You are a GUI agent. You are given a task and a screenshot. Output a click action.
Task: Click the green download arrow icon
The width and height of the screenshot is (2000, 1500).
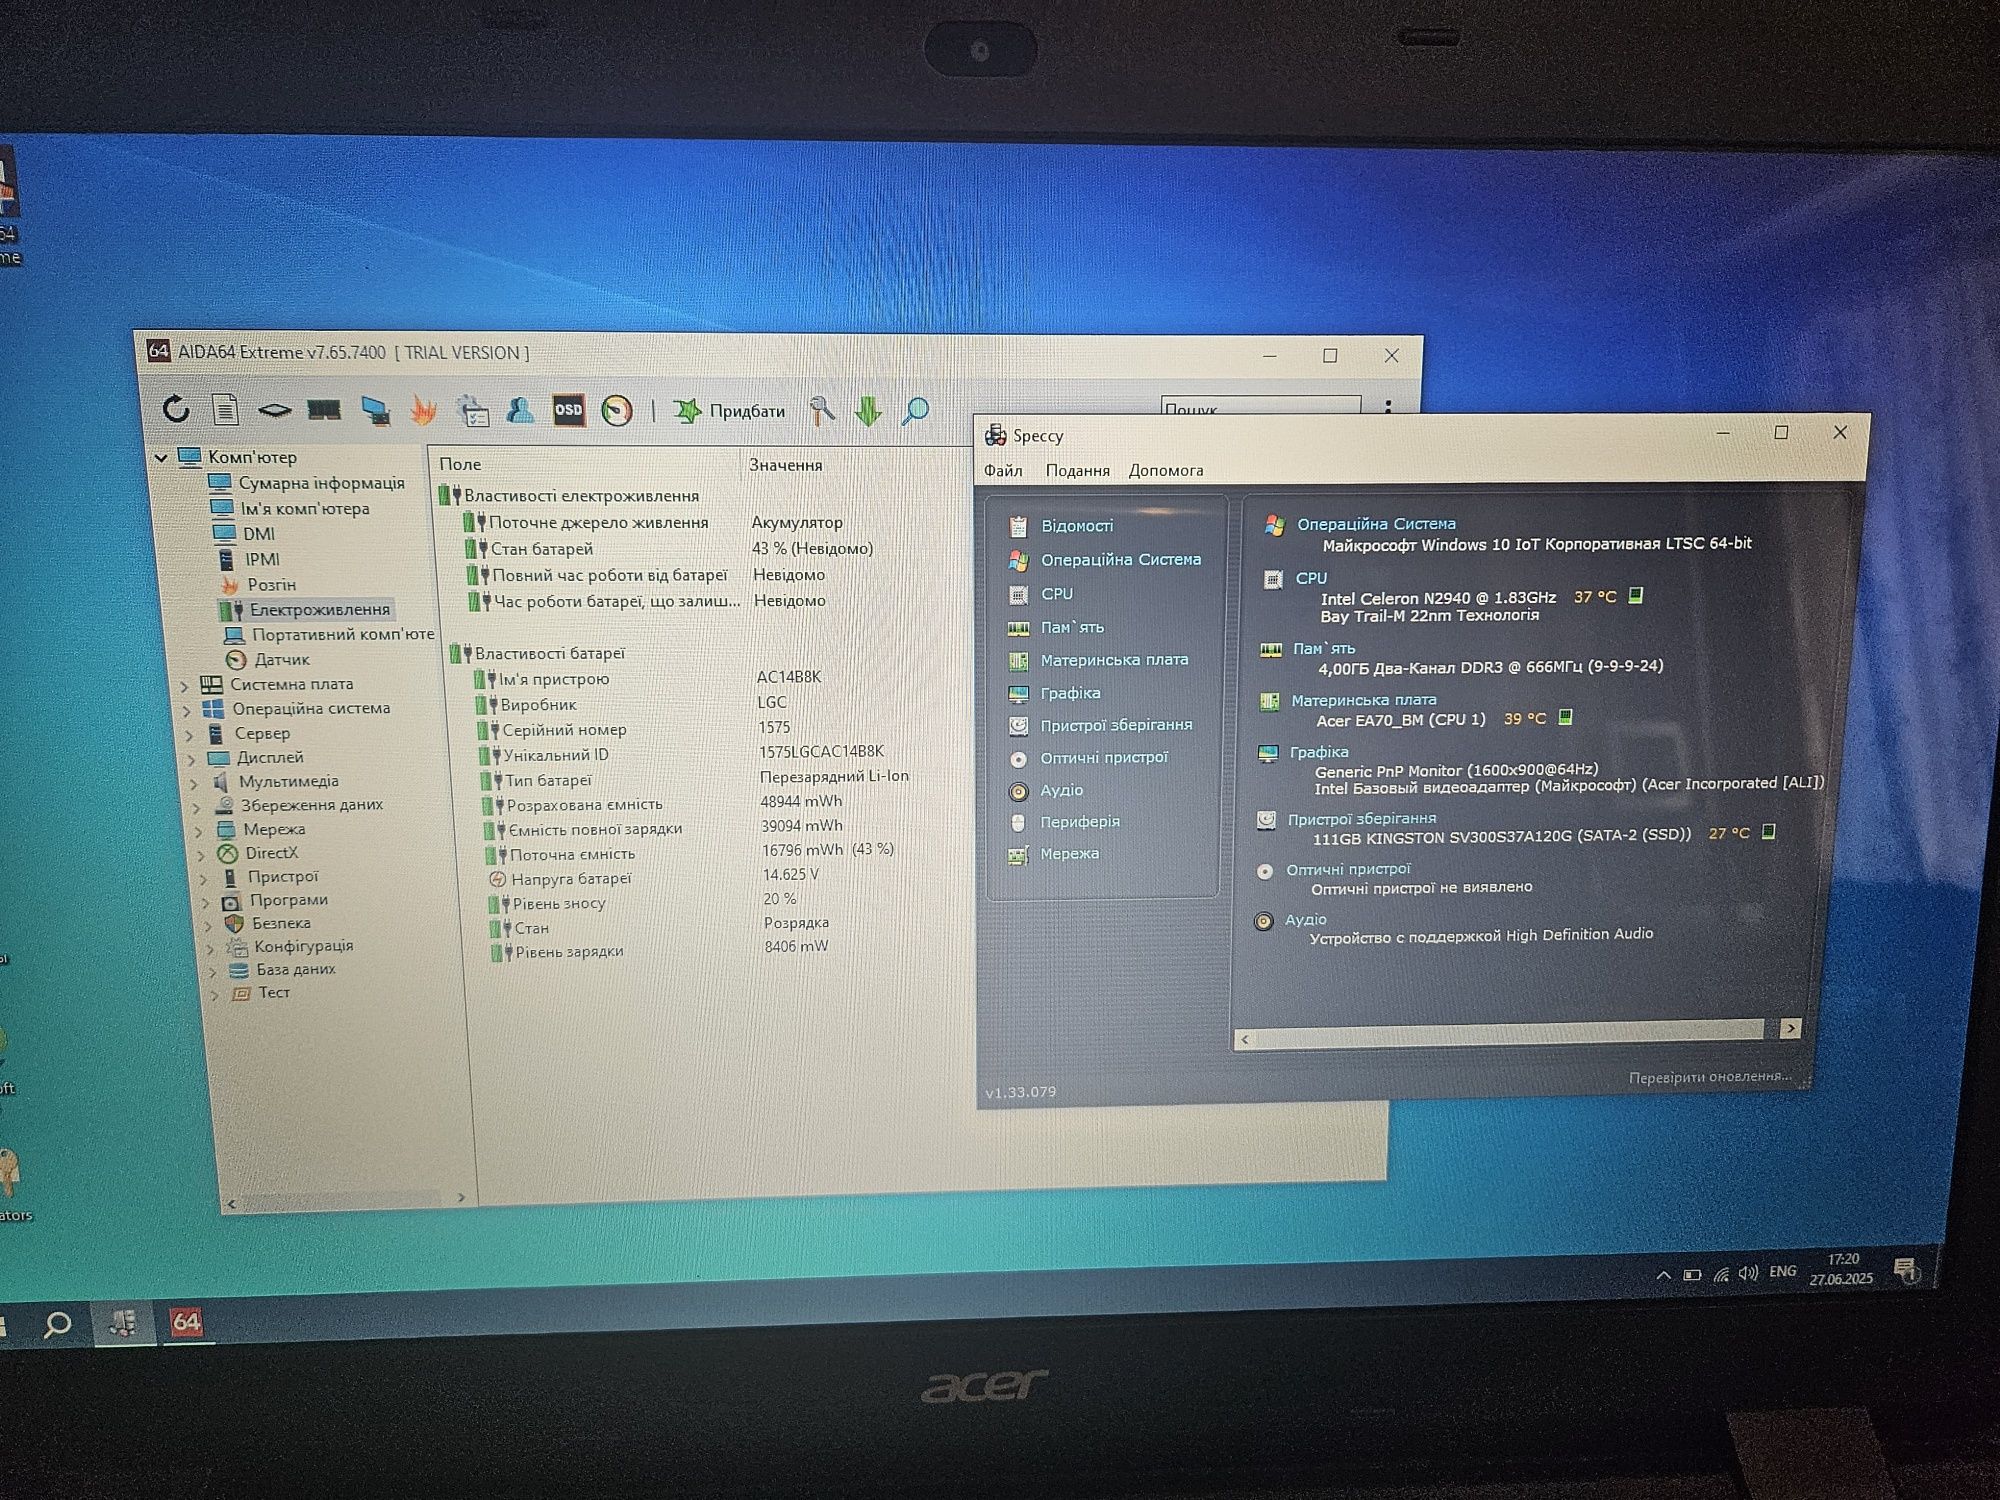tap(868, 411)
